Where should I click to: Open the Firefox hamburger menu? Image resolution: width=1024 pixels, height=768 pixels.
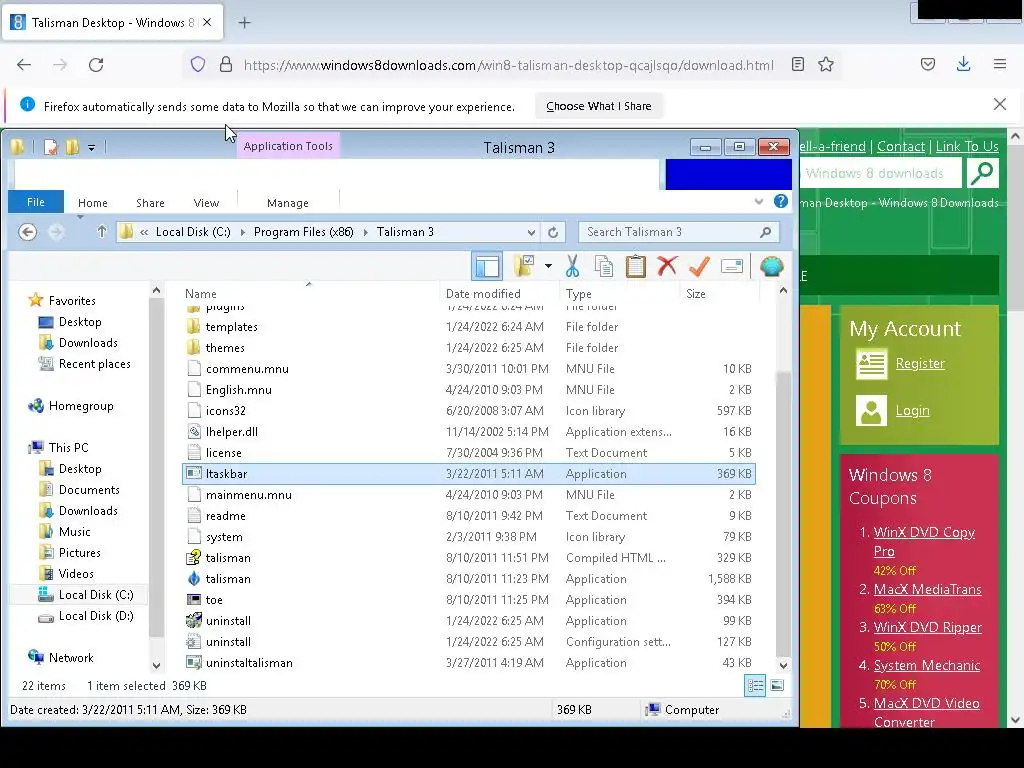[x=1000, y=64]
